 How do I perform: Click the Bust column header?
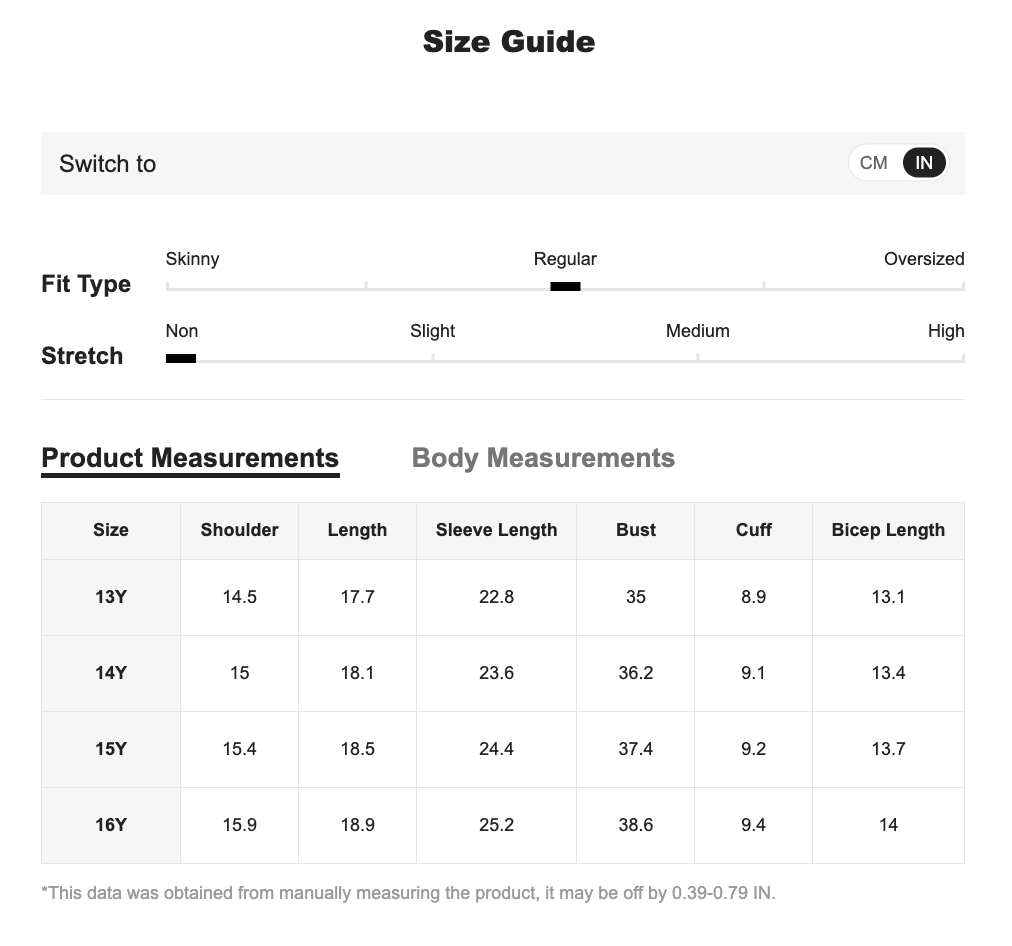click(636, 530)
